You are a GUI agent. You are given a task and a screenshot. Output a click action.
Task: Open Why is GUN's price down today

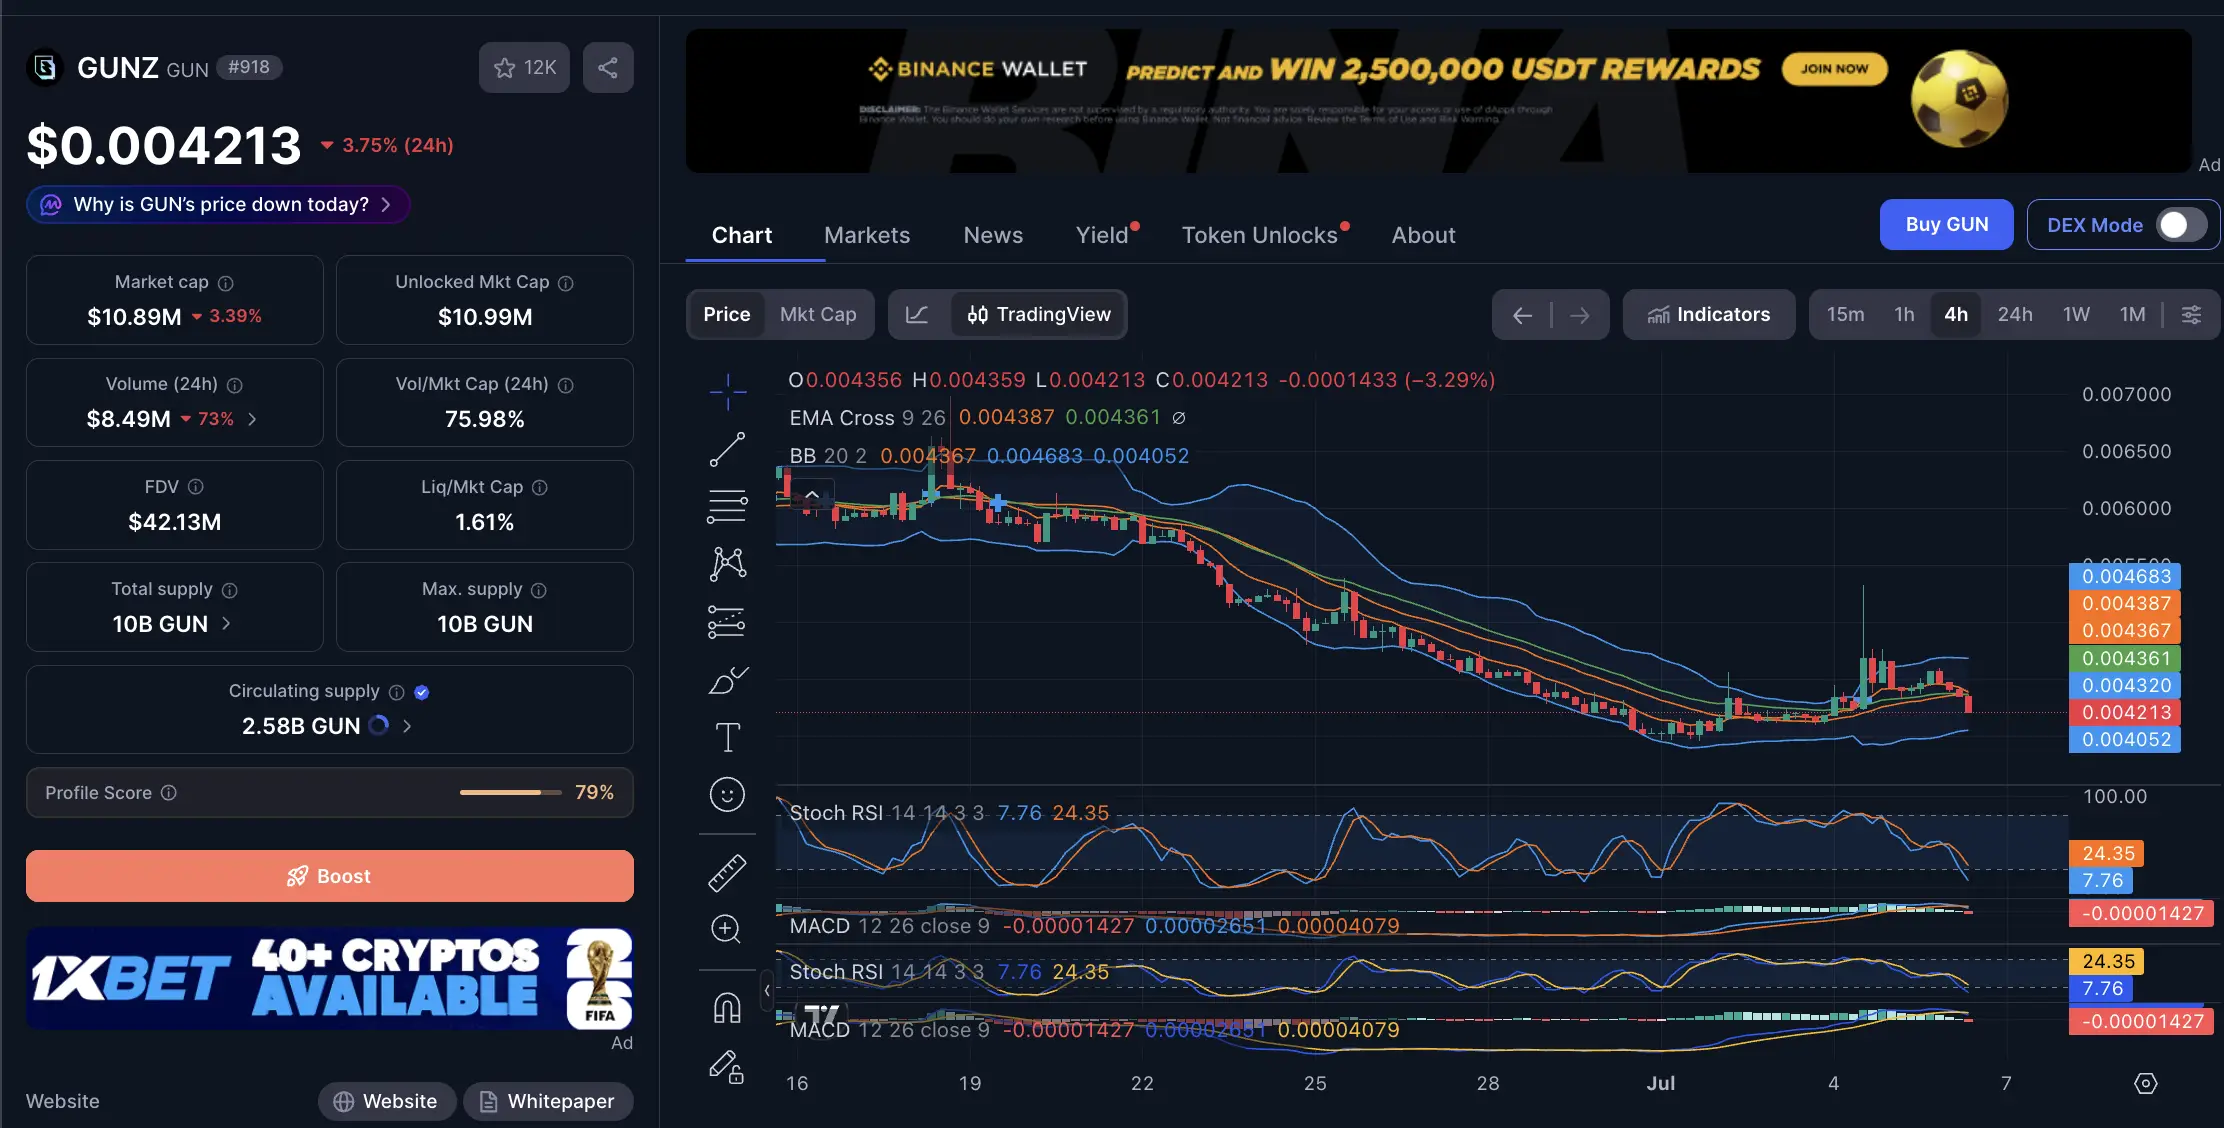click(x=219, y=205)
